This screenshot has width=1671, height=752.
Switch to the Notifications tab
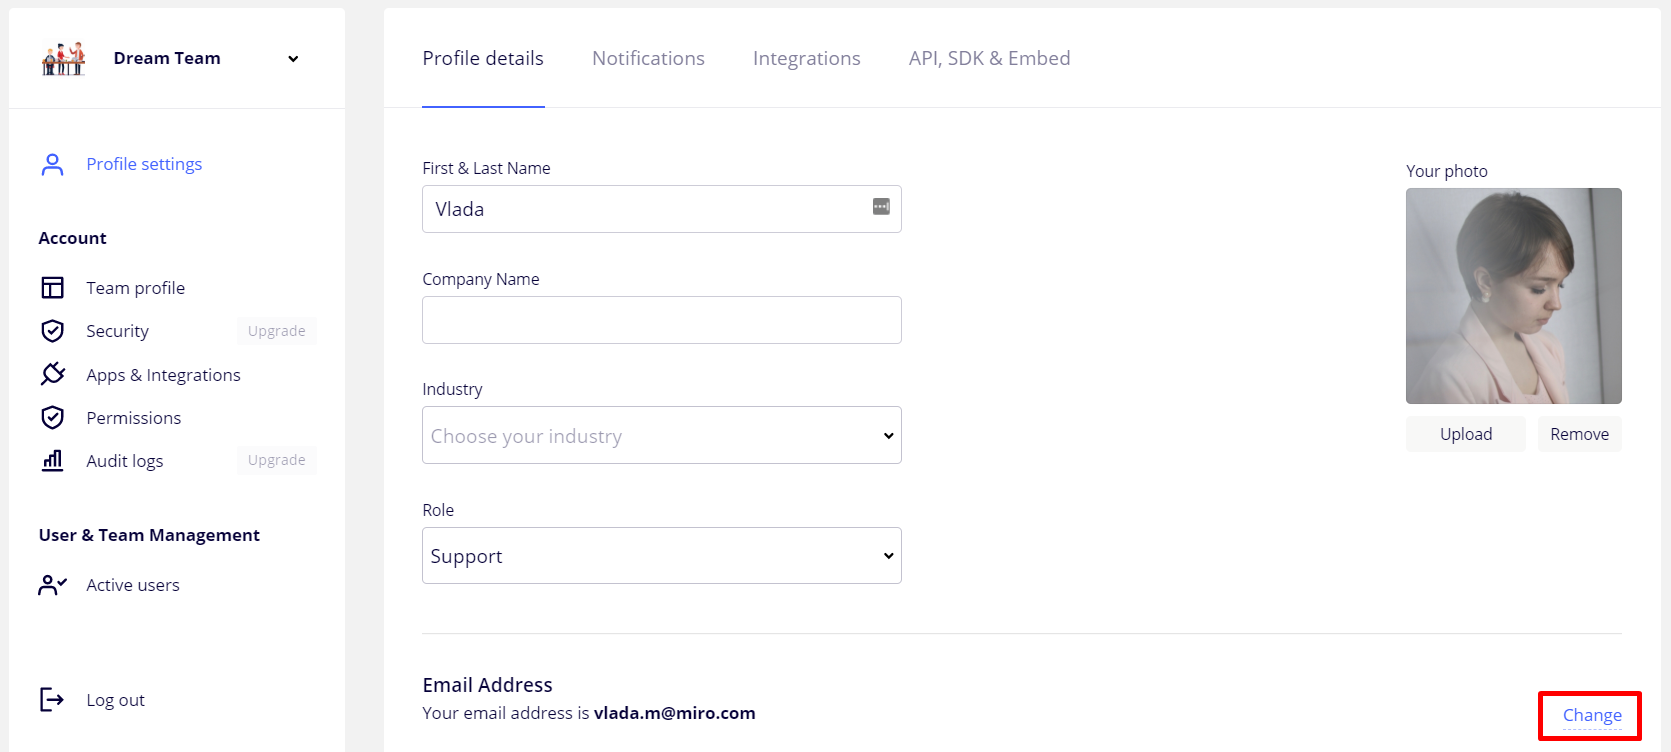[648, 59]
